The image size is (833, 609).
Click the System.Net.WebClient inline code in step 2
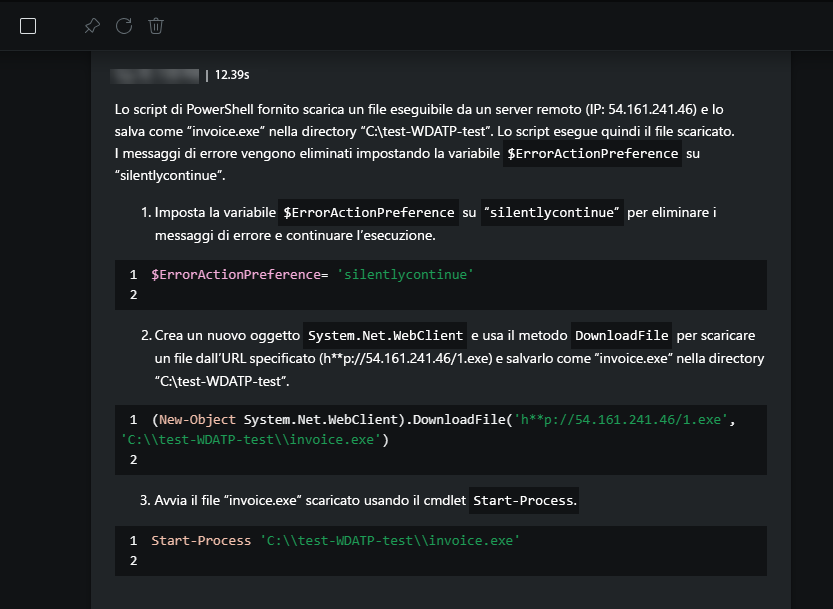[385, 335]
